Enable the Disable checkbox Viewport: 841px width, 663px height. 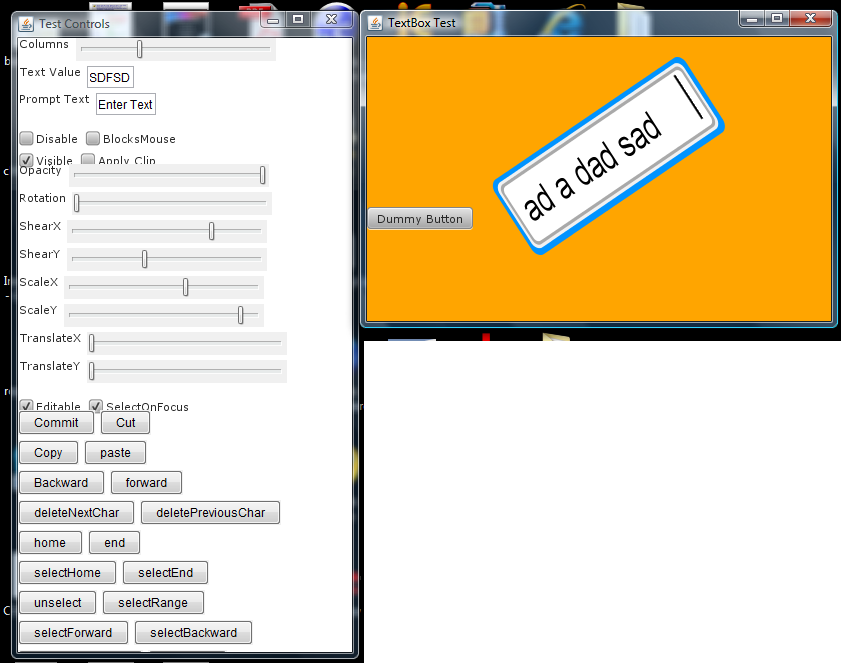click(27, 139)
